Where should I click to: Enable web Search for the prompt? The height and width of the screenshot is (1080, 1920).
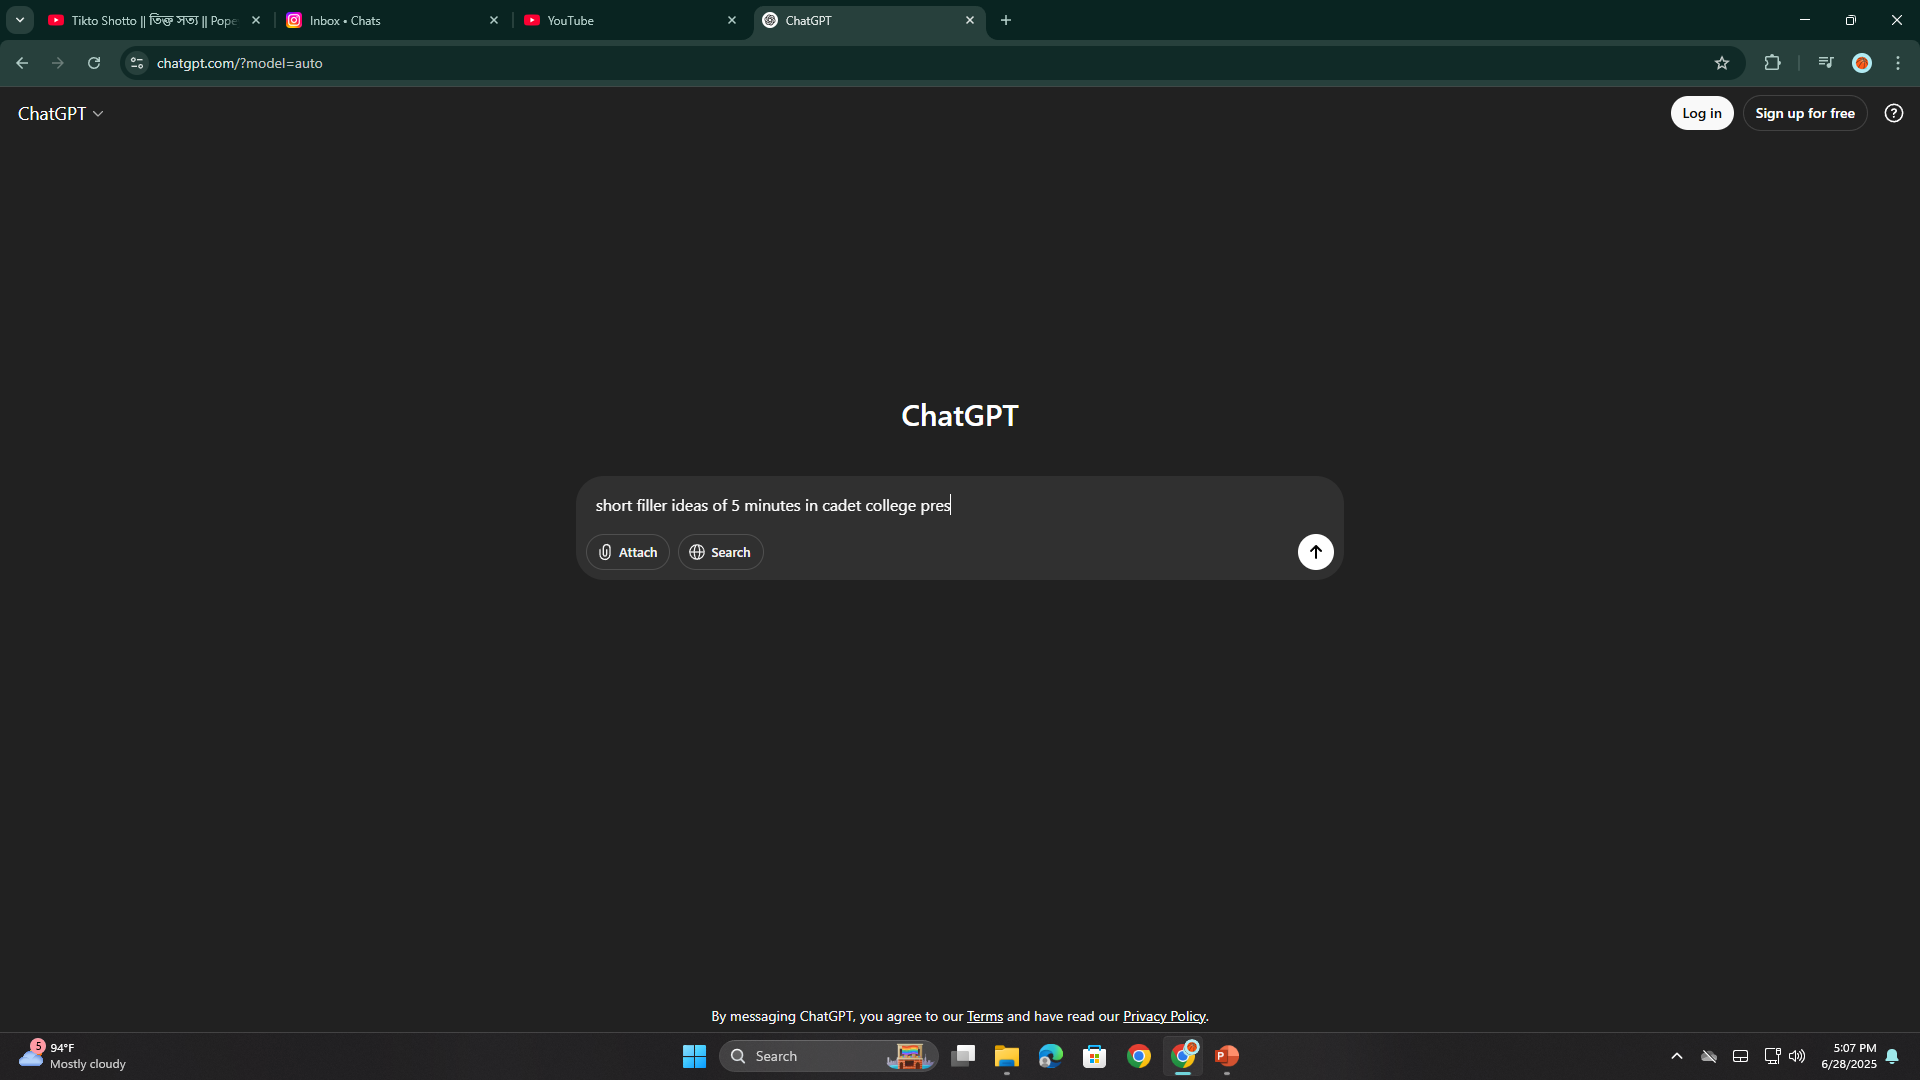720,552
